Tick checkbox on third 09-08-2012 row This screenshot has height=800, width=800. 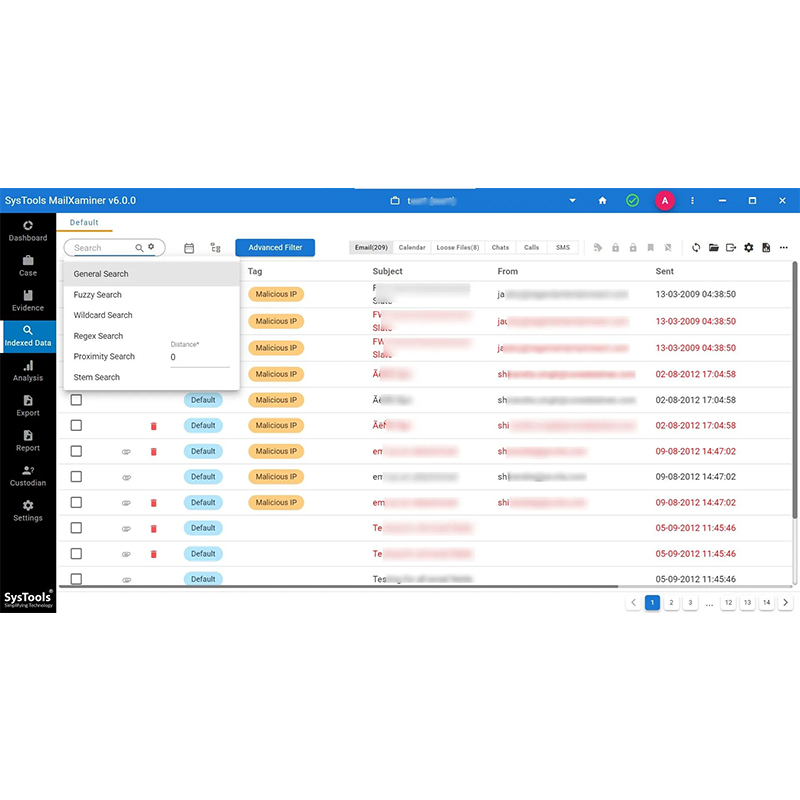pos(76,503)
